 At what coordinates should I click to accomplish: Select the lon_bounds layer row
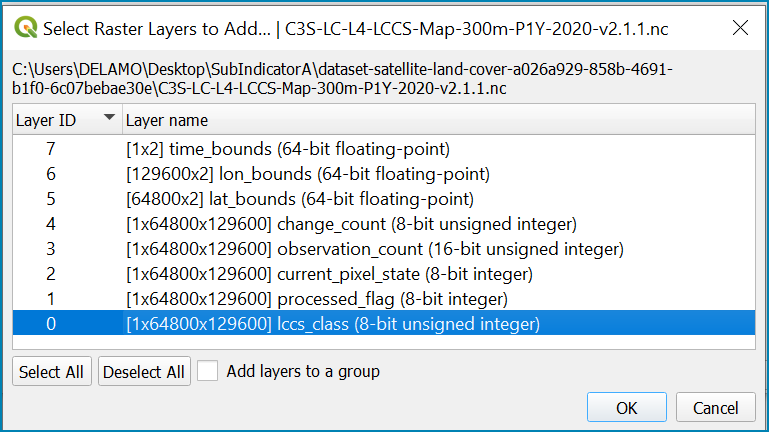pyautogui.click(x=384, y=174)
